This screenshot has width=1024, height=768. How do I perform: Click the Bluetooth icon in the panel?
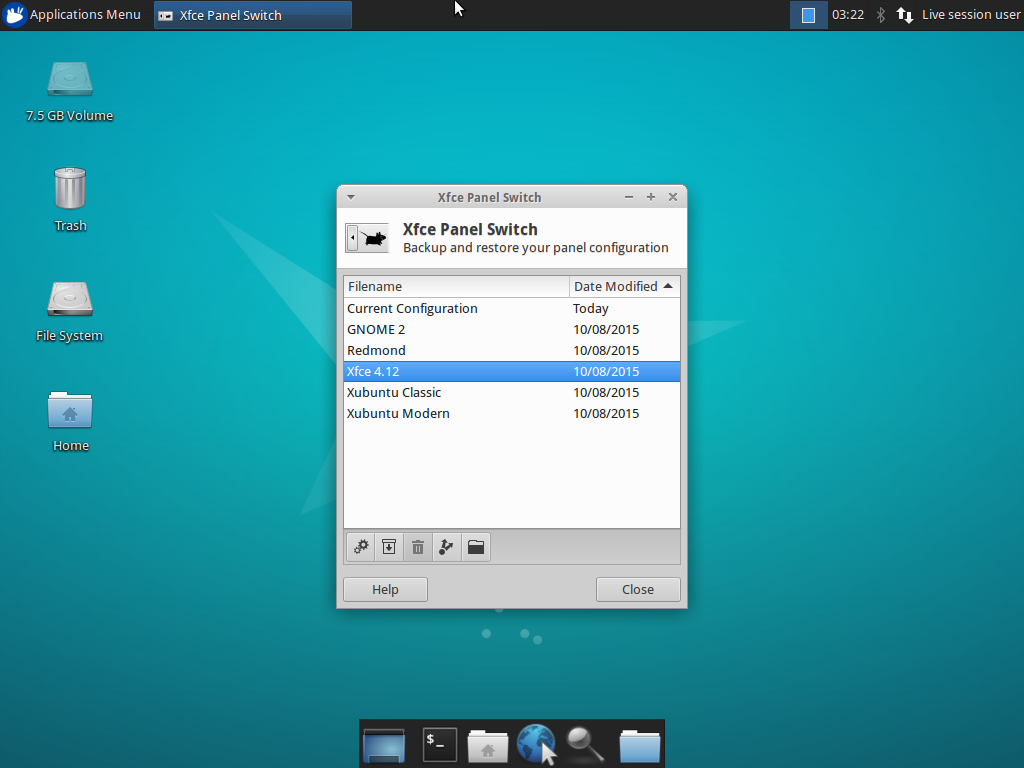[879, 14]
